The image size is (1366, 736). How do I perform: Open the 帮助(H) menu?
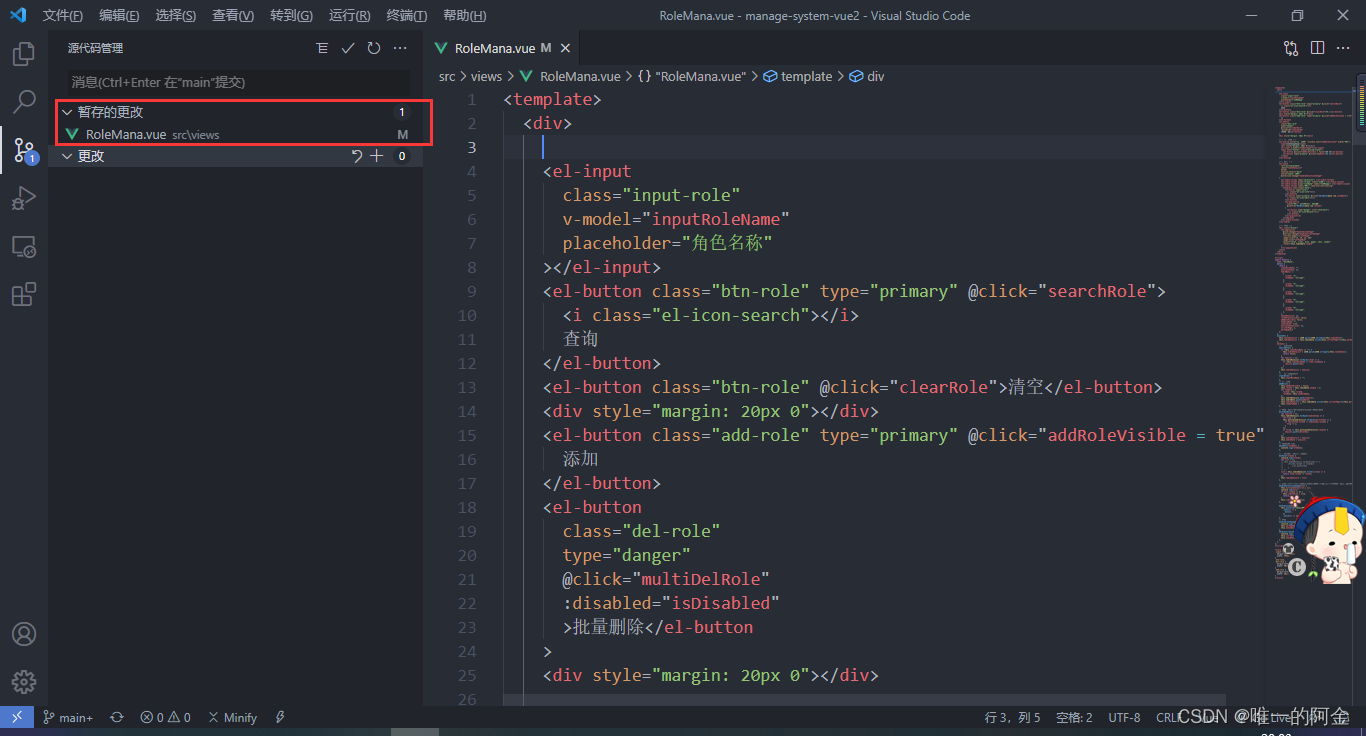click(464, 15)
